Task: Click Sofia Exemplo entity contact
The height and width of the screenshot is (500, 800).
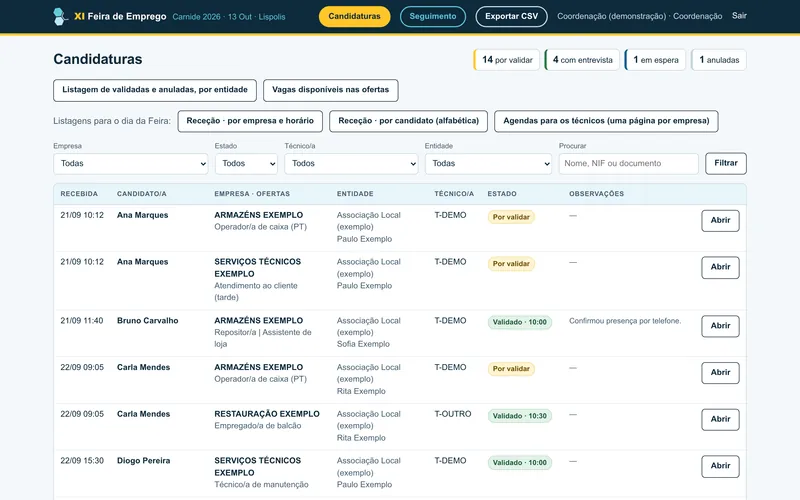Action: (x=363, y=344)
